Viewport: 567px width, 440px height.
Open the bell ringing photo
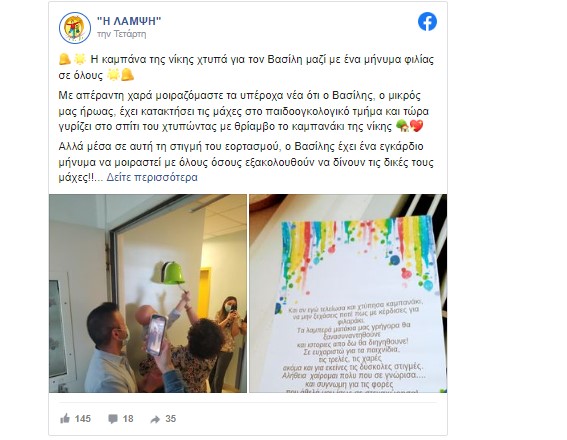point(148,293)
